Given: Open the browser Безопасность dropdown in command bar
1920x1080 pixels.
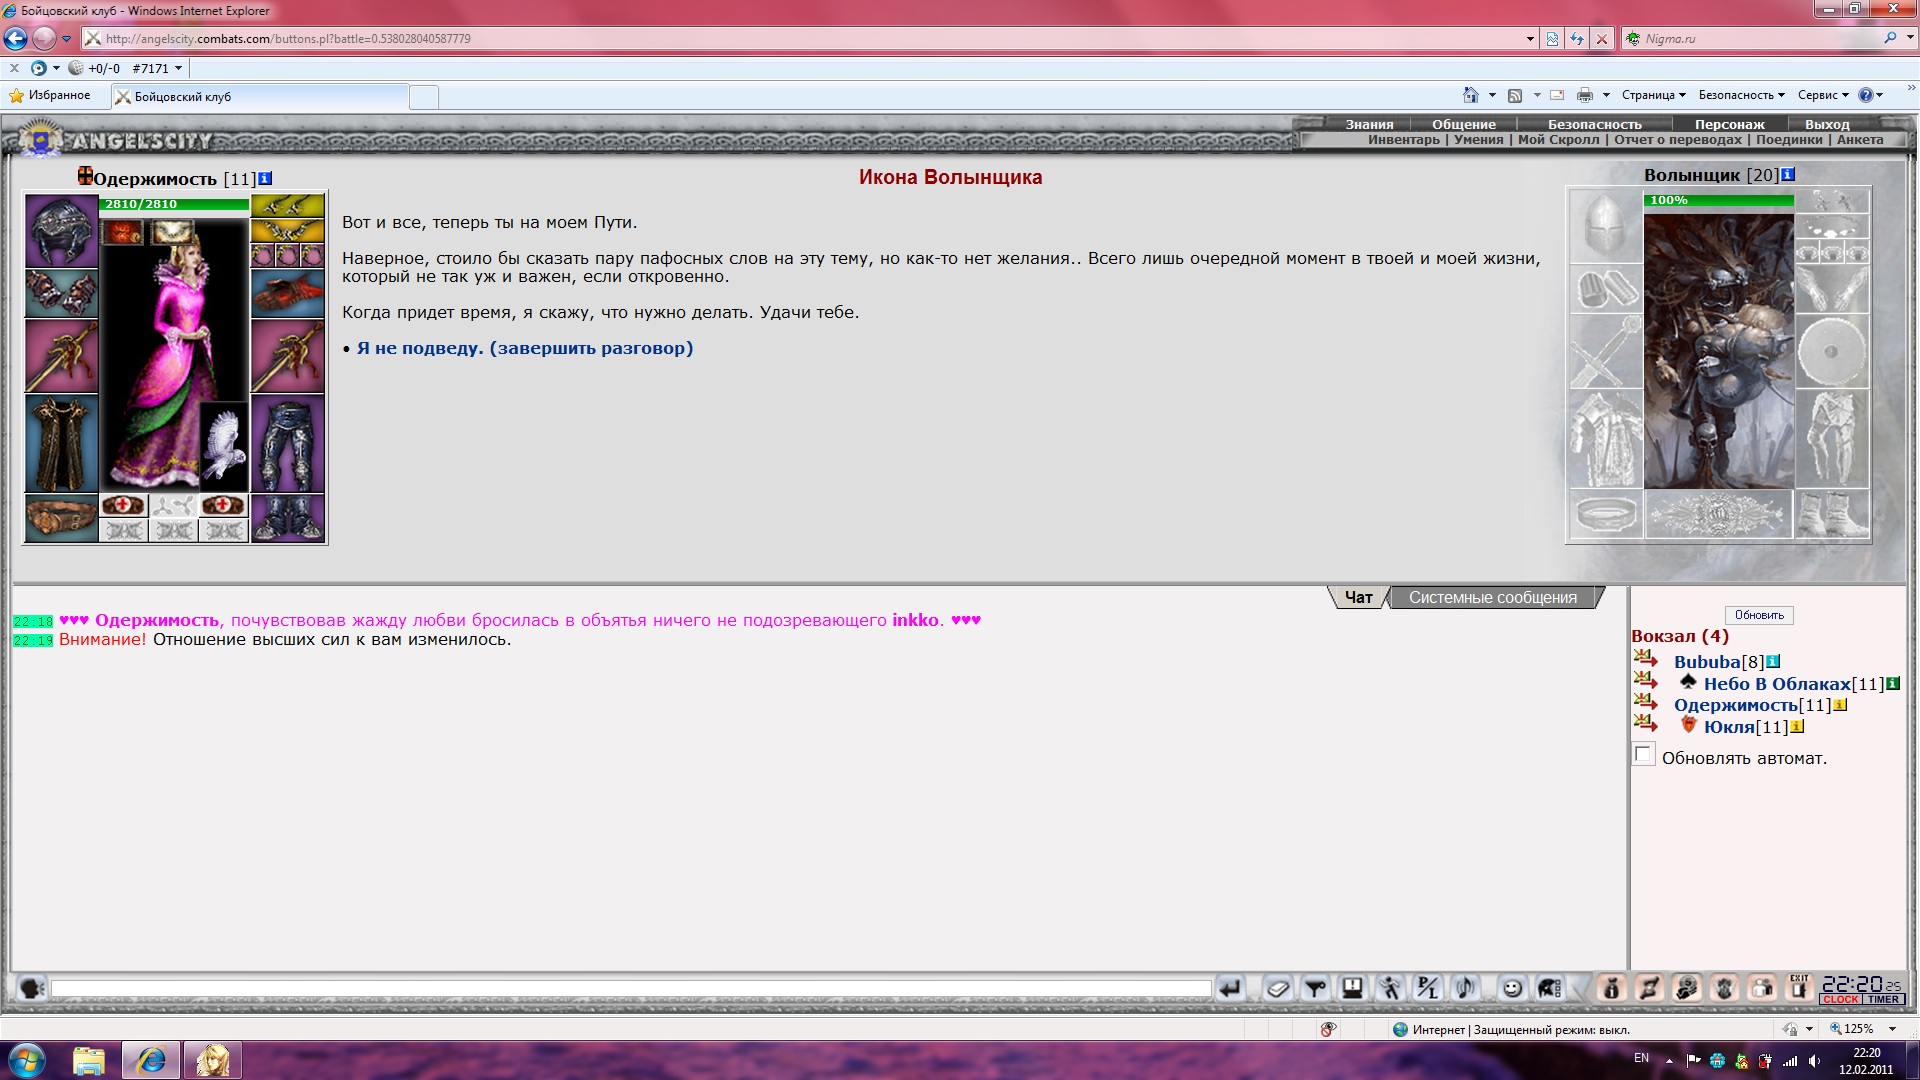Looking at the screenshot, I should pyautogui.click(x=1741, y=95).
